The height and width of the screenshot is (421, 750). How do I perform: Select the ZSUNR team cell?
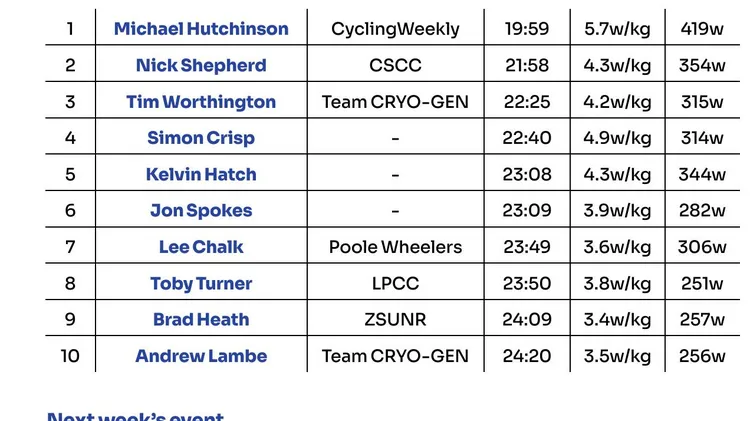click(395, 320)
